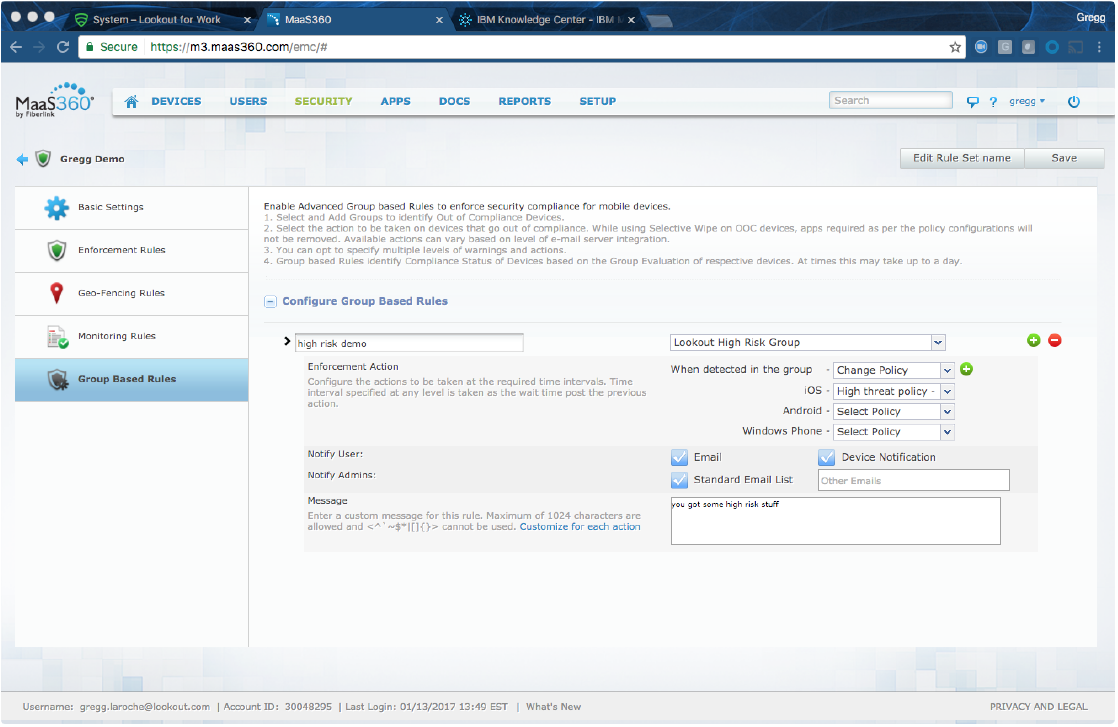Viewport: 1118px width, 727px height.
Task: Open the REPORTS menu
Action: pyautogui.click(x=524, y=101)
